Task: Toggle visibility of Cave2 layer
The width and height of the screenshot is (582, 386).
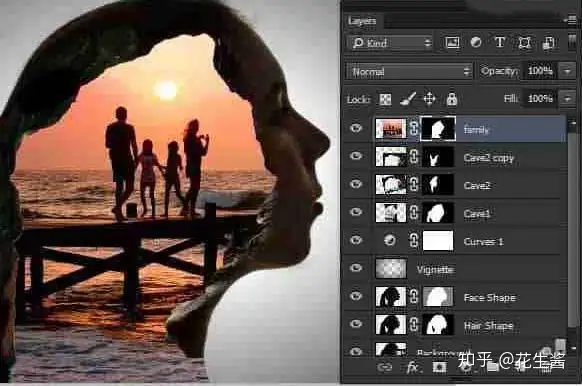Action: coord(356,184)
